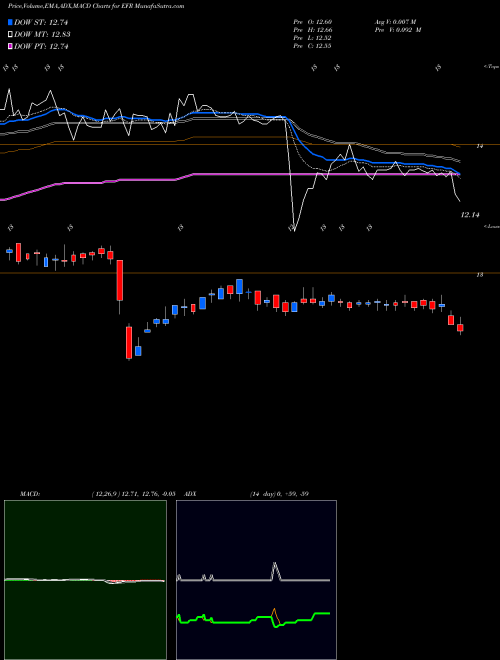Click the magenta DOW PT legend swatch

coord(10,46)
